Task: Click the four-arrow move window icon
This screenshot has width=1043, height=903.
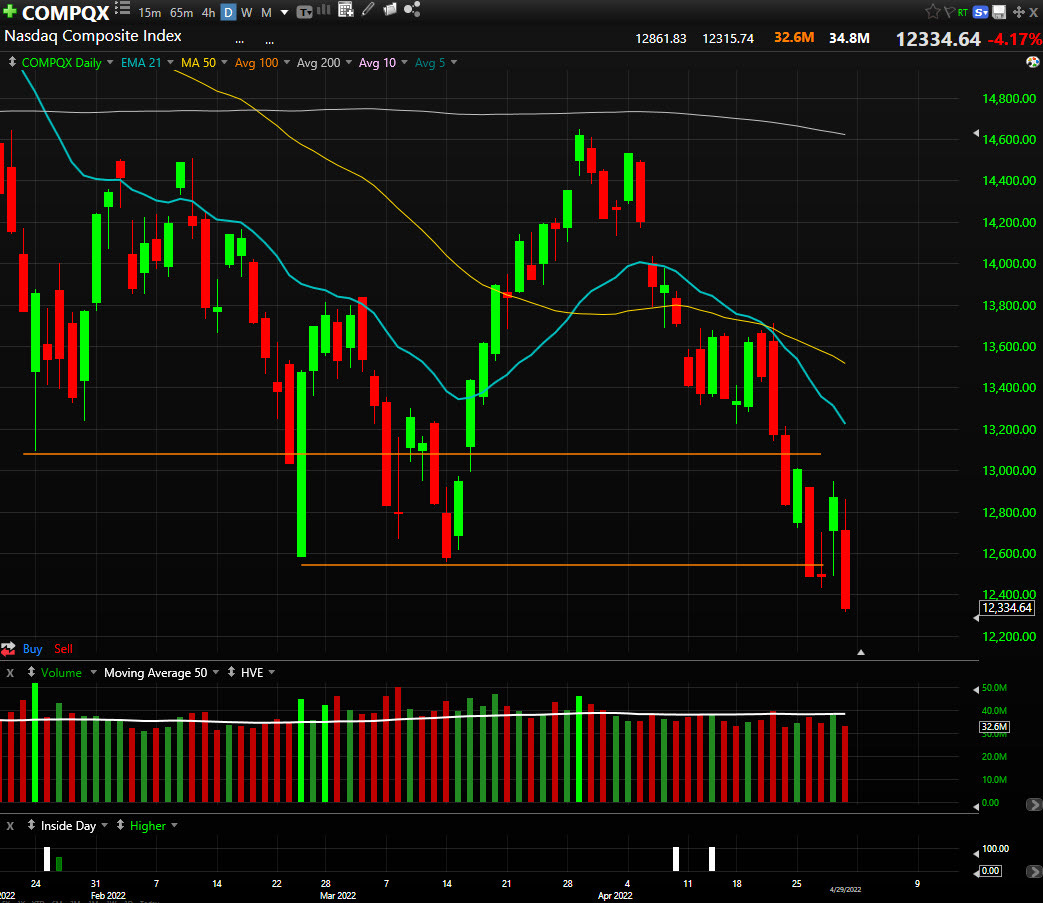Action: tap(1018, 12)
